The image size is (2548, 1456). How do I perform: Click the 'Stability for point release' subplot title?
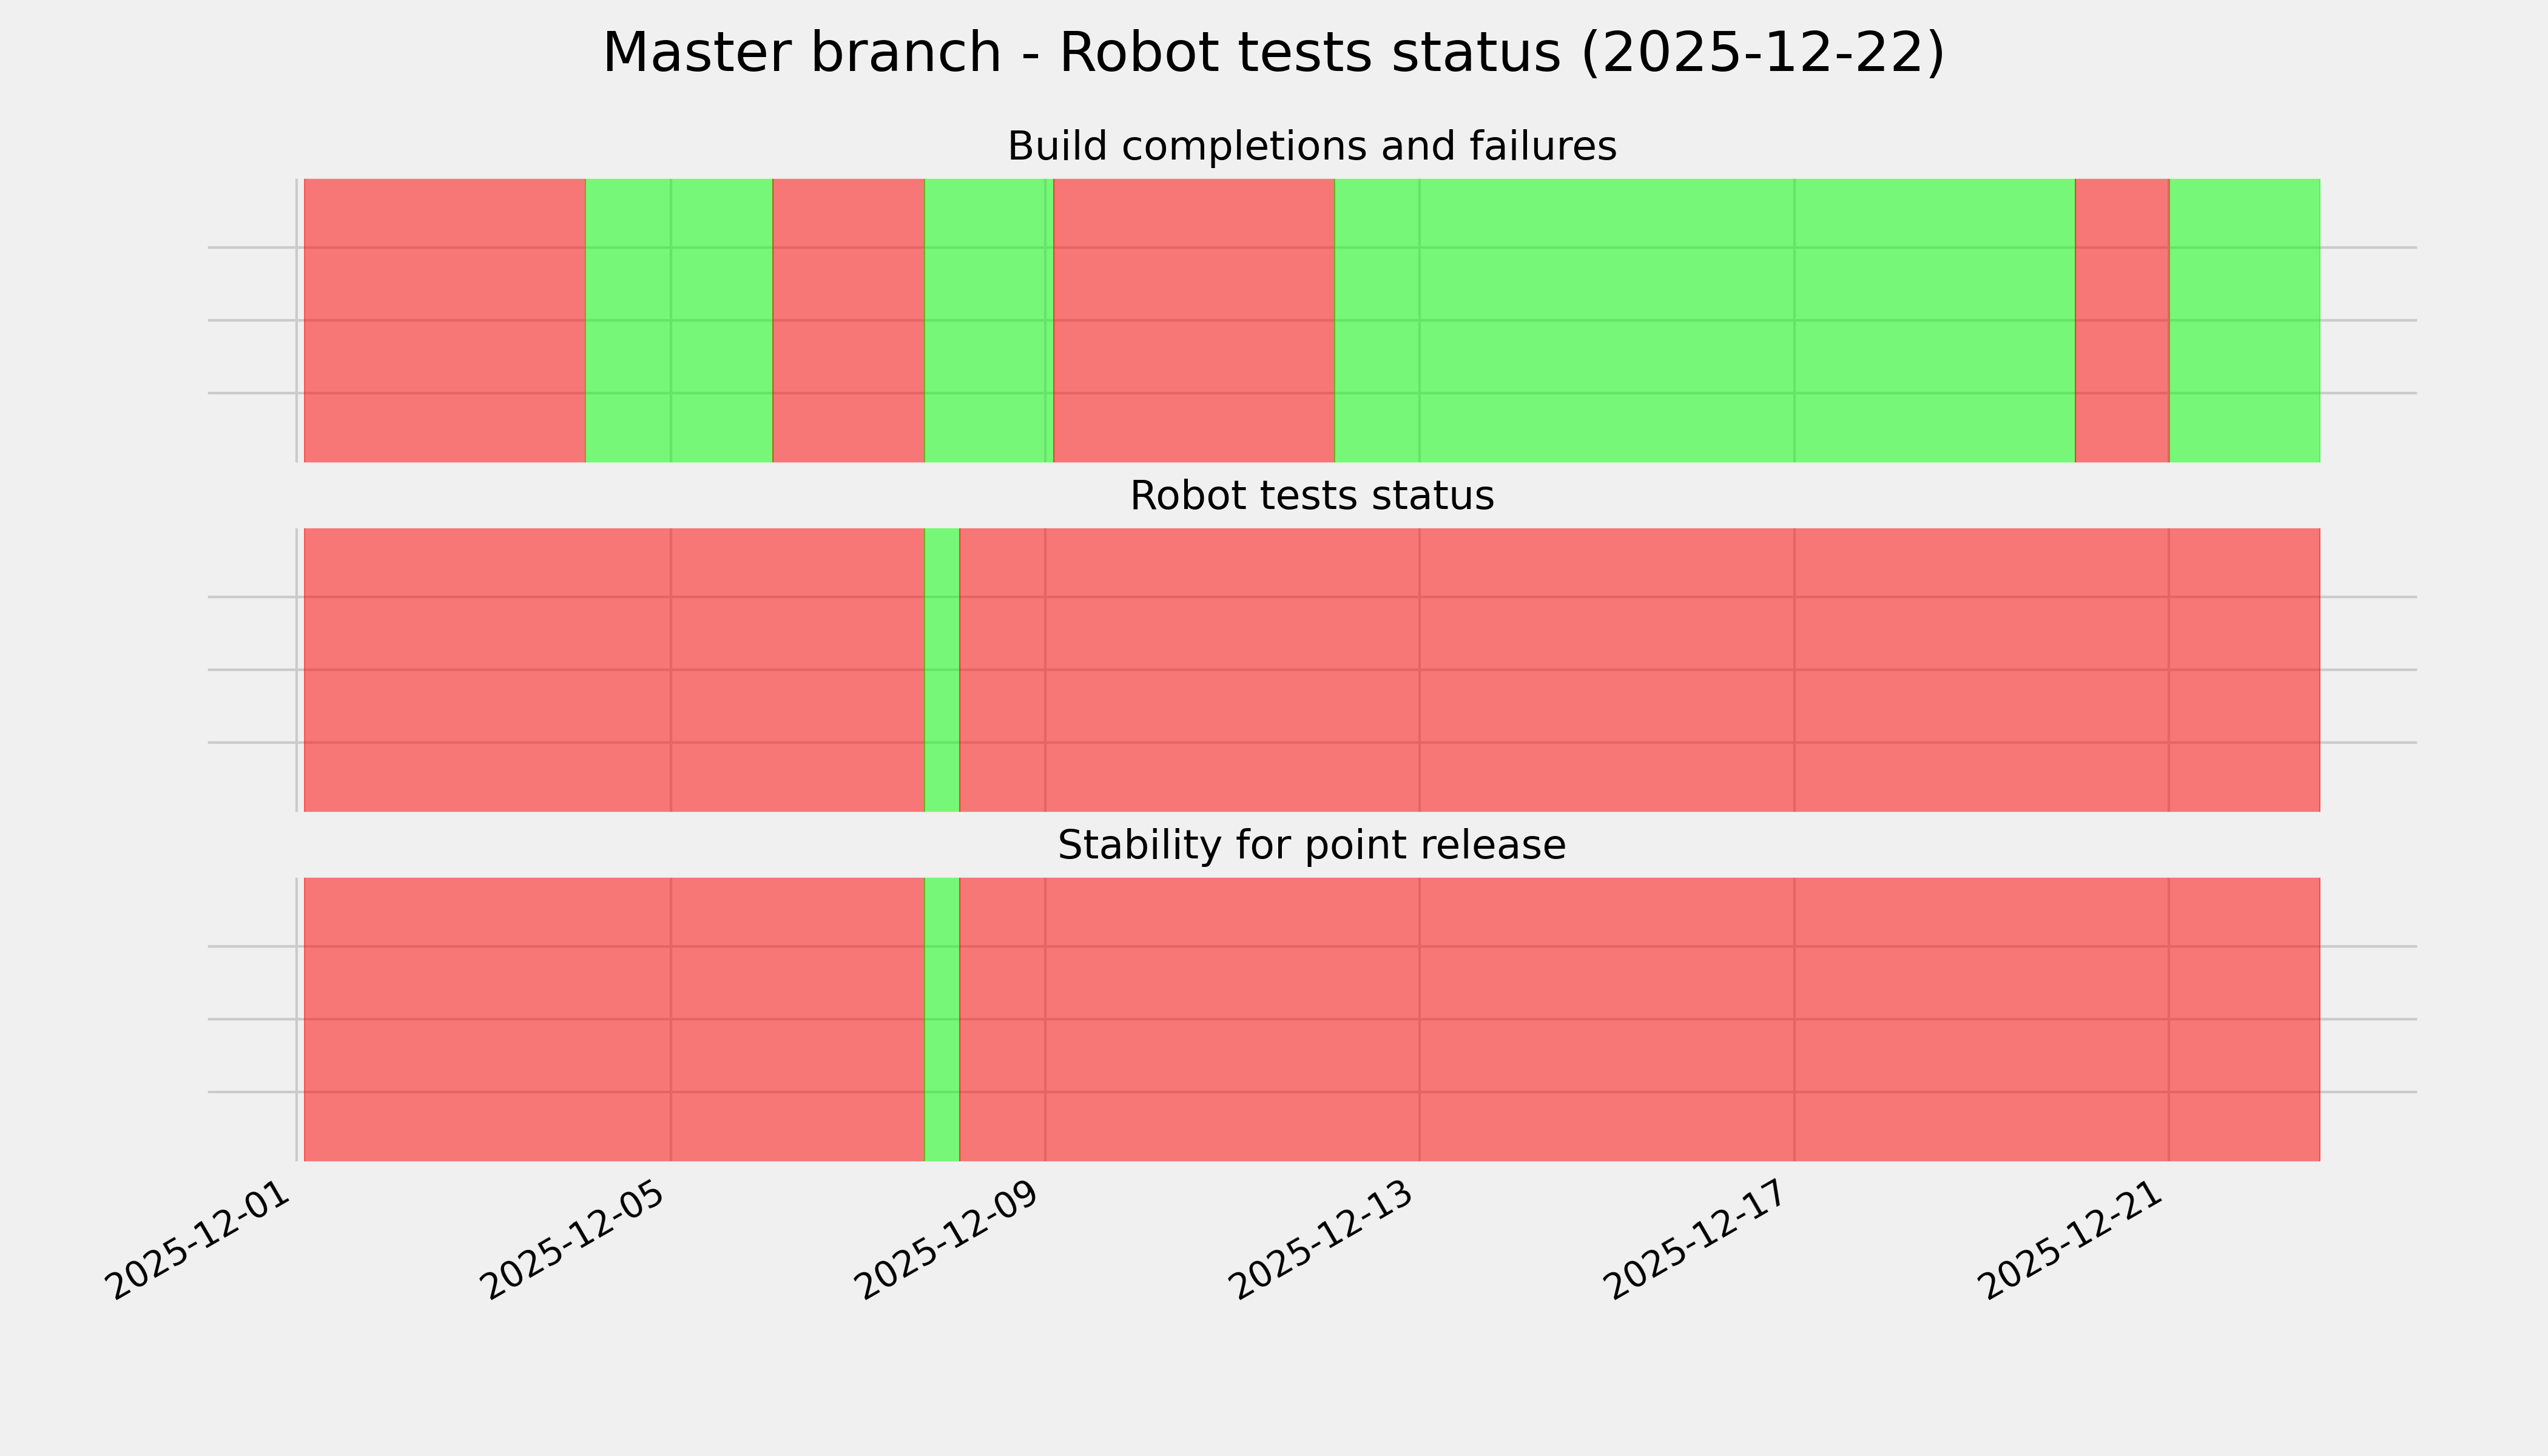pyautogui.click(x=1311, y=846)
